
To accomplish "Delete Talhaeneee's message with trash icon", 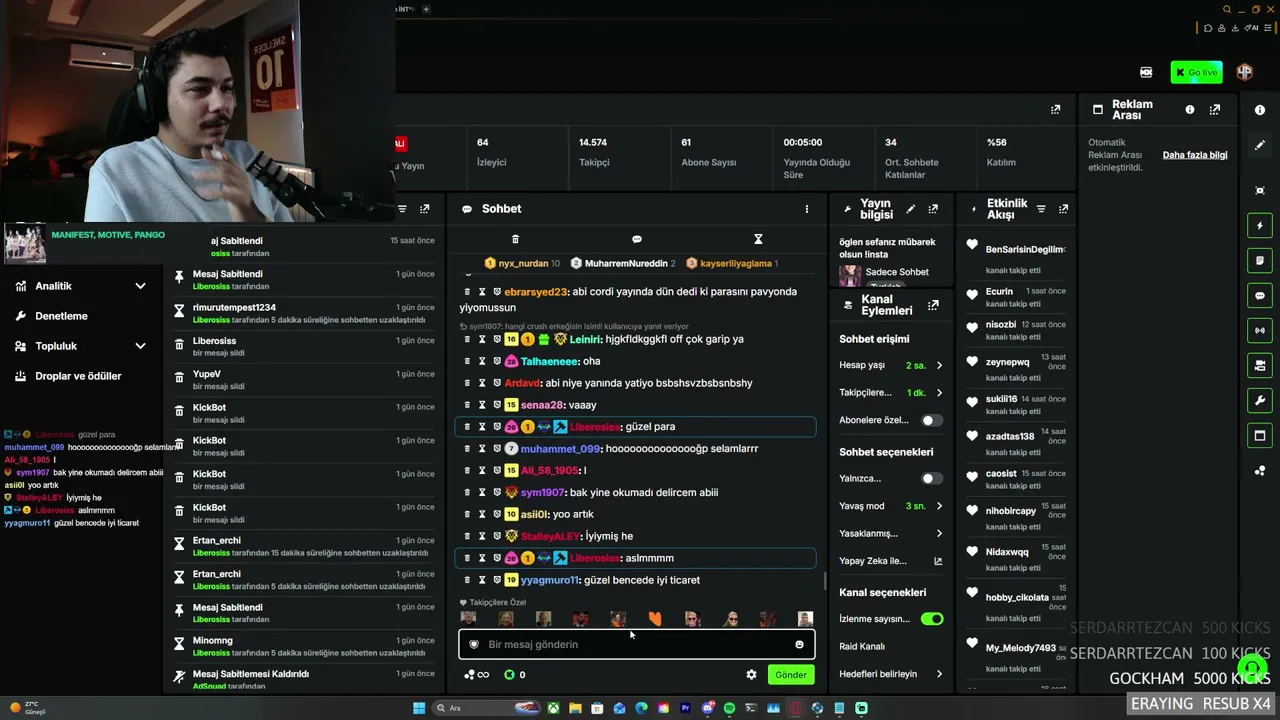I will 467,361.
